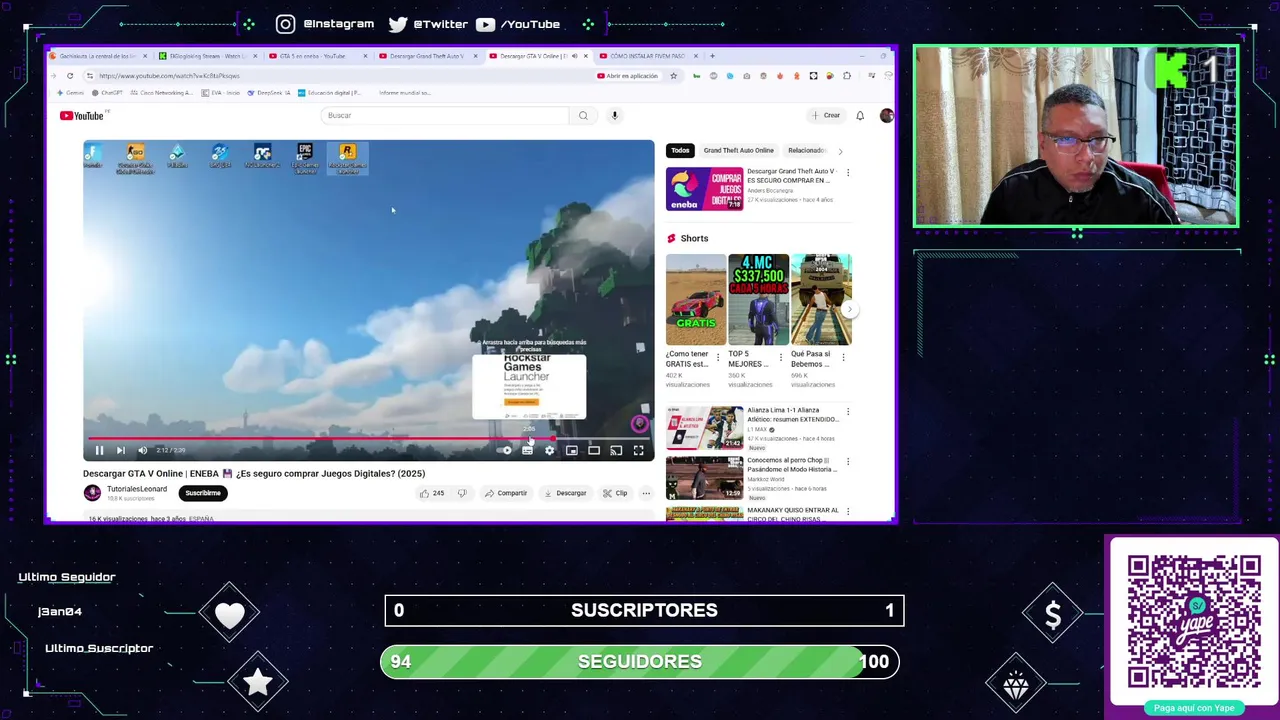Click the YouTube icon in overlay header
The width and height of the screenshot is (1280, 720).
click(485, 24)
